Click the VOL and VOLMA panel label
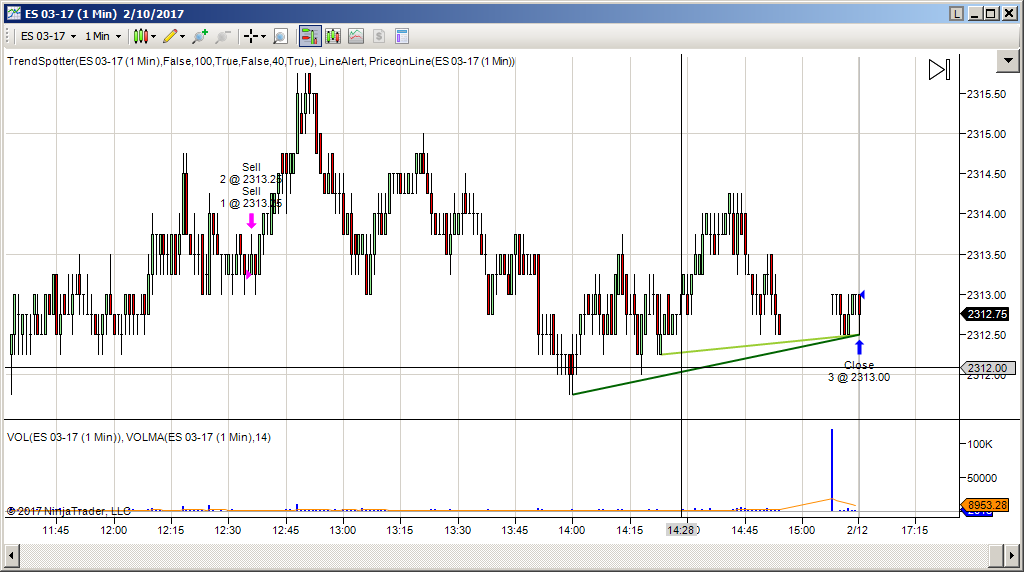1024x572 pixels. 138,437
